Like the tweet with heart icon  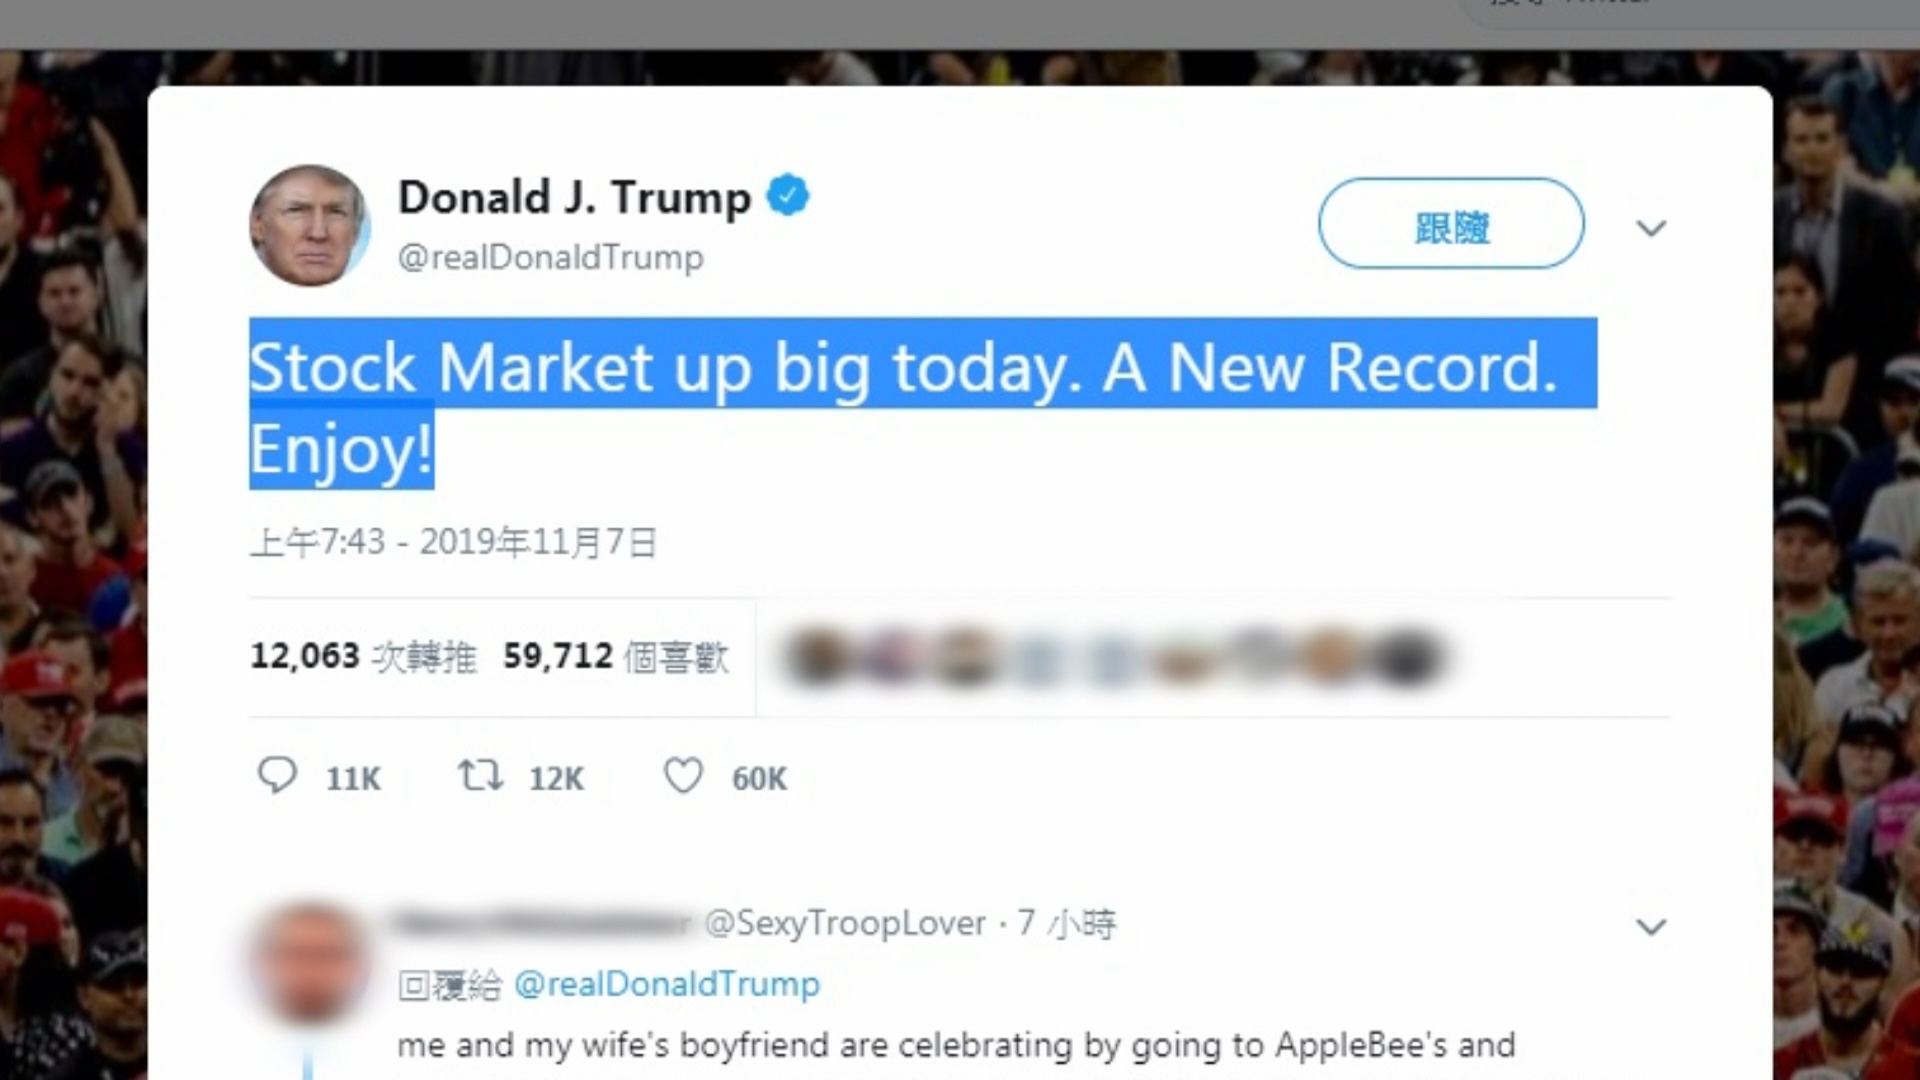pyautogui.click(x=684, y=776)
